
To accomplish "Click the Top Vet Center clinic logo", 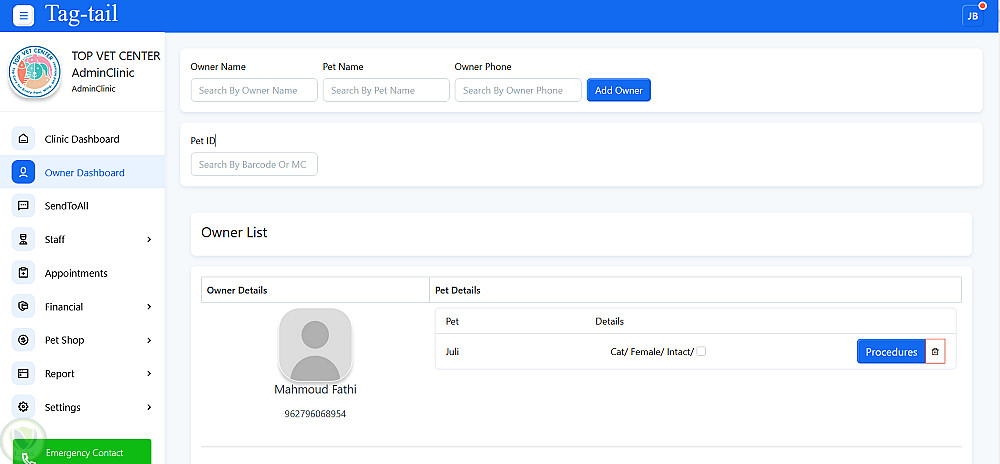I will 34,72.
